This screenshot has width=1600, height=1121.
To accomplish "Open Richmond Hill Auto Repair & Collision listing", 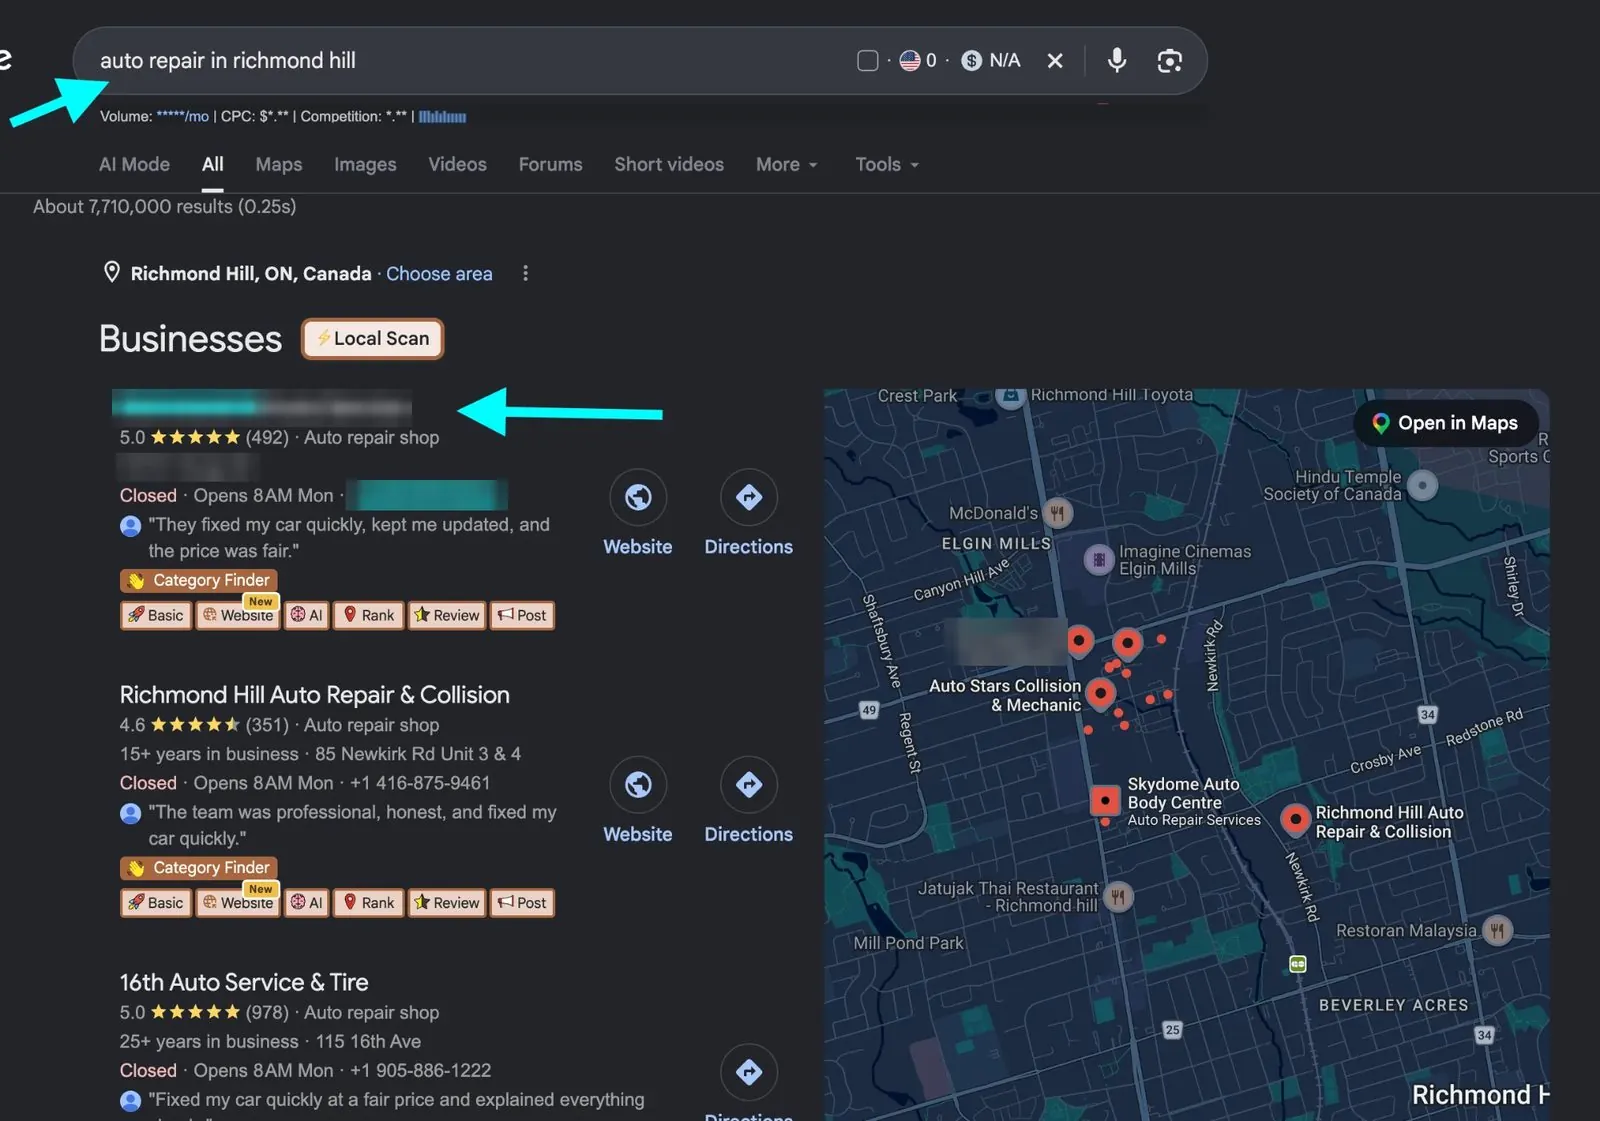I will click(315, 694).
